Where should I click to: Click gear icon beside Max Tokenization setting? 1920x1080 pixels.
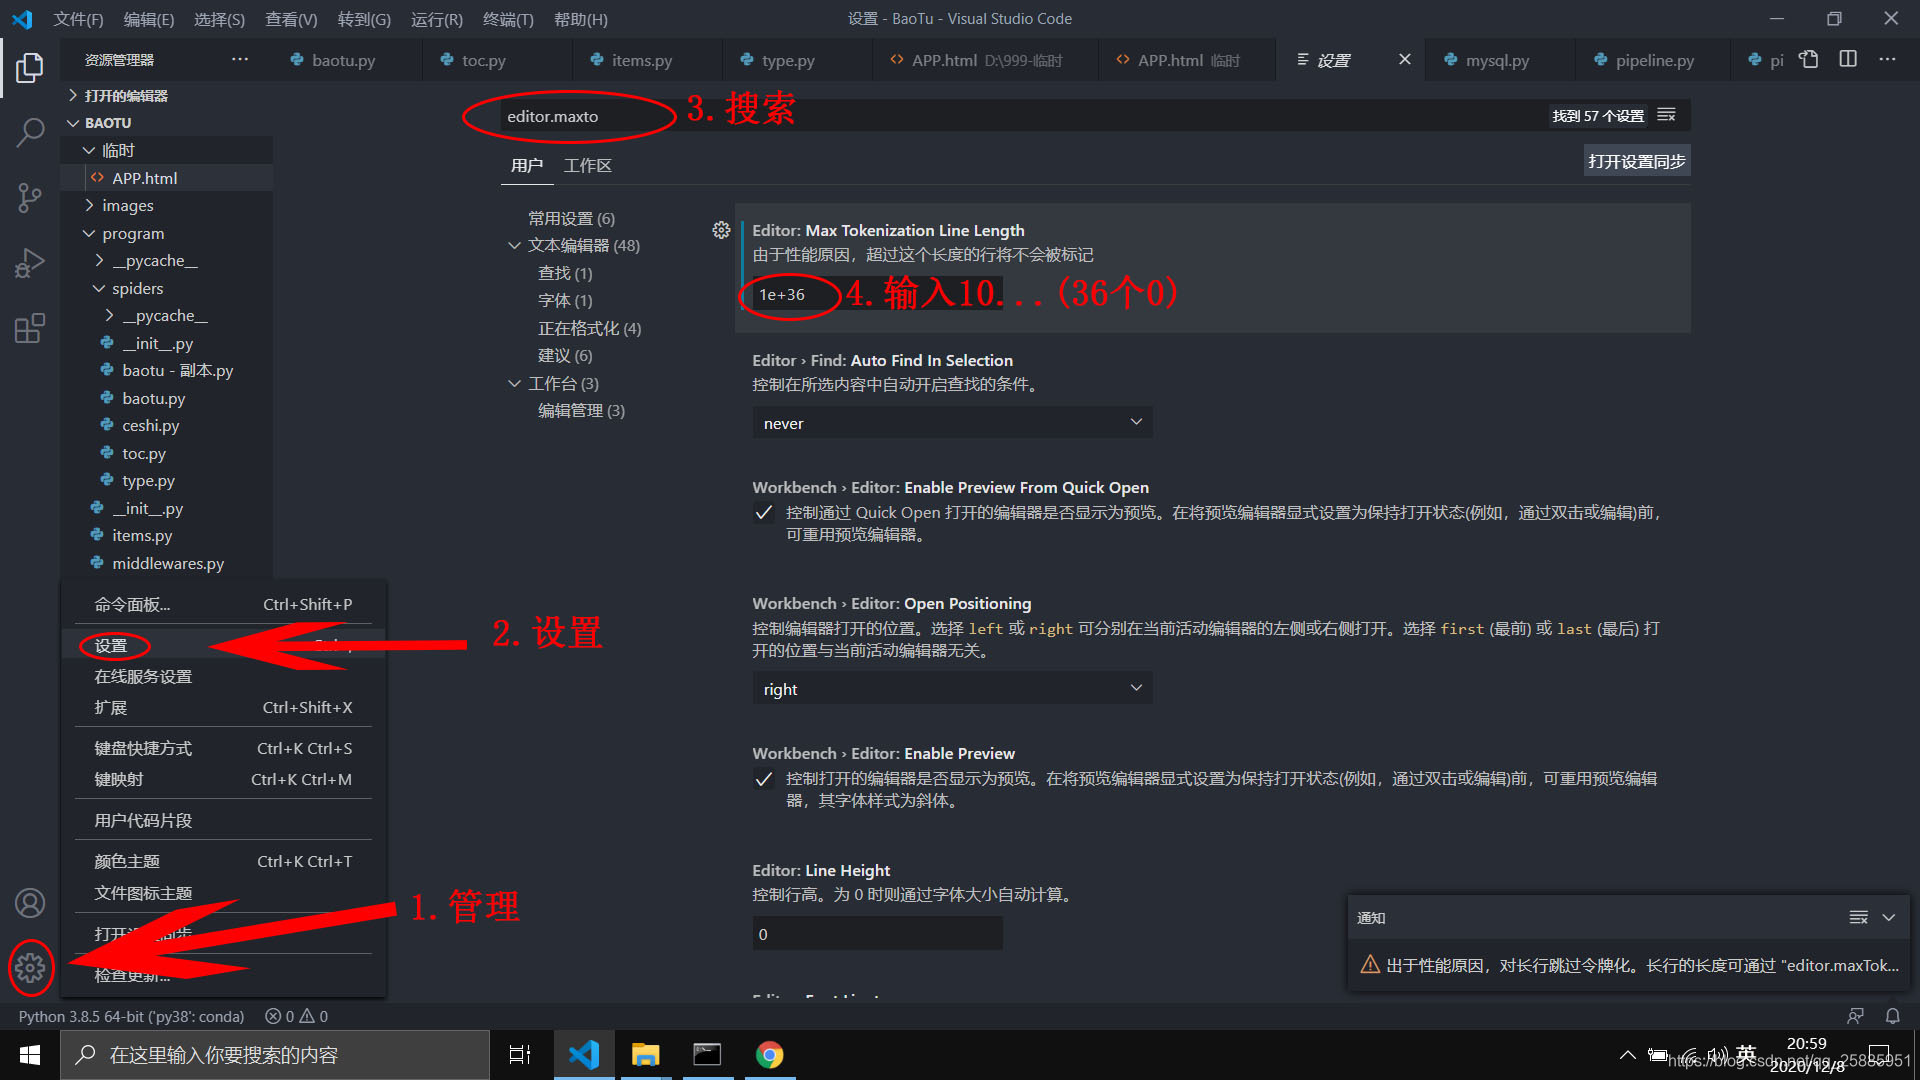[721, 231]
